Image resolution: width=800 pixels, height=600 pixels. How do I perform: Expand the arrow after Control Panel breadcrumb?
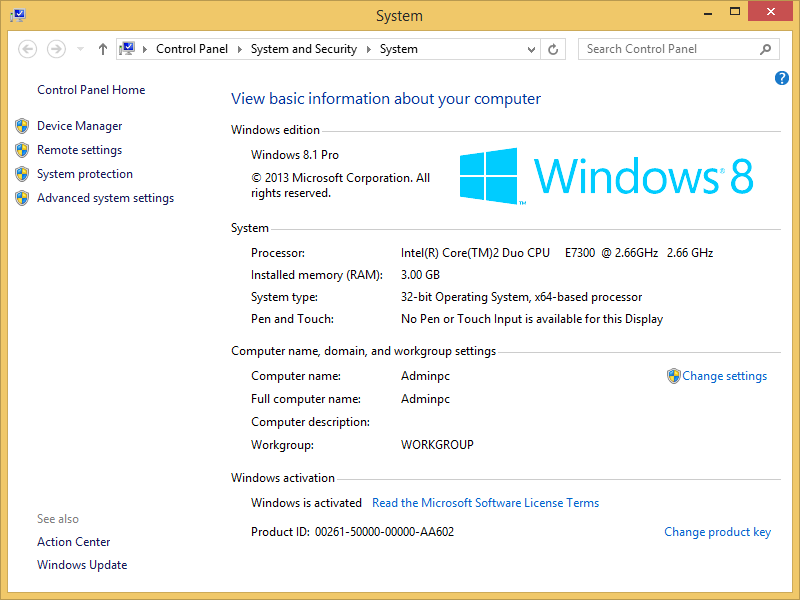coord(239,49)
